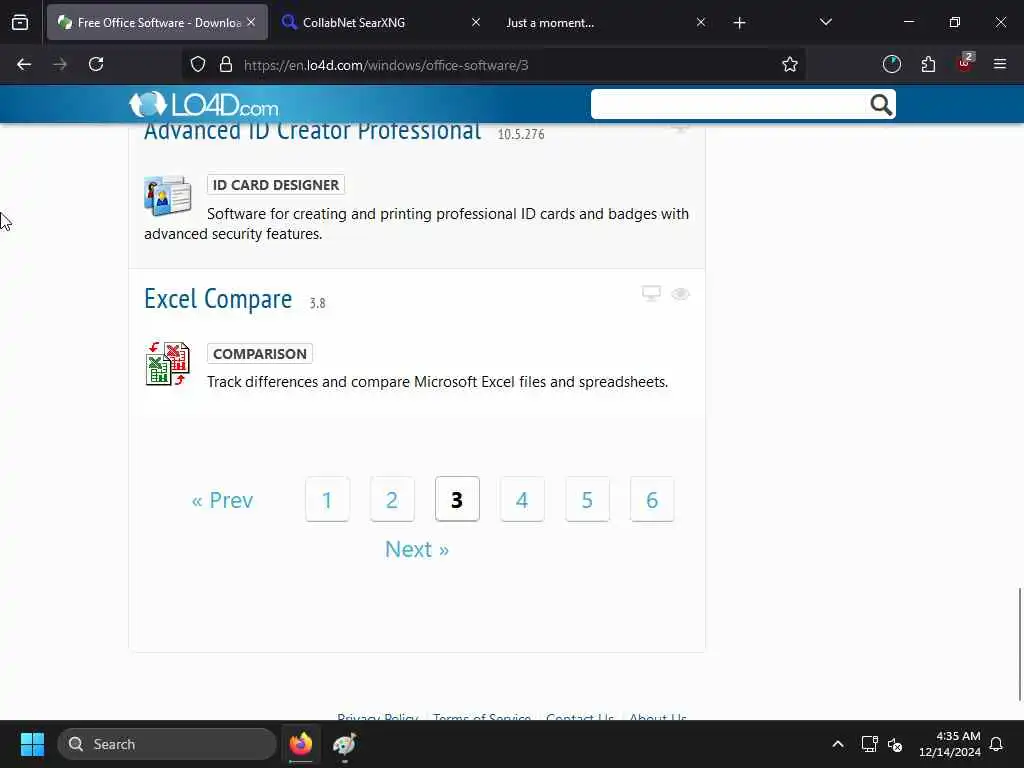The image size is (1024, 768).
Task: Open the circular container extension icon
Action: tap(891, 65)
